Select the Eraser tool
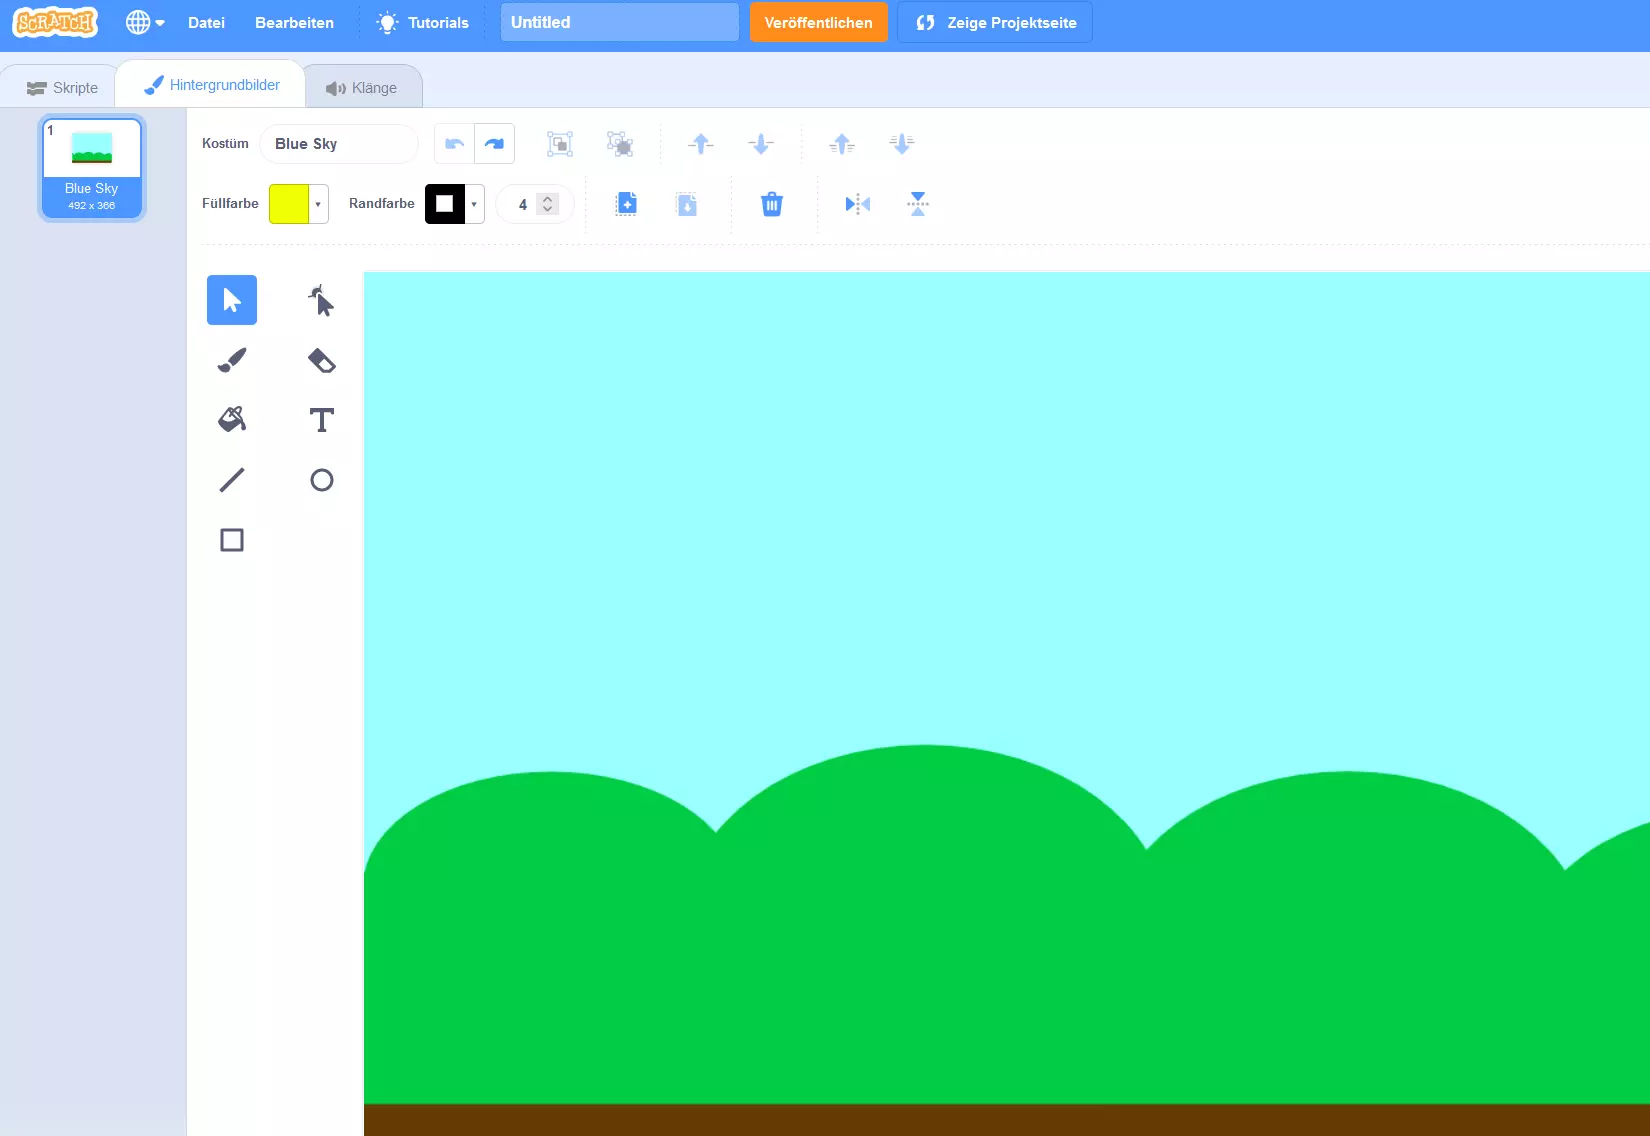The width and height of the screenshot is (1650, 1136). [321, 360]
